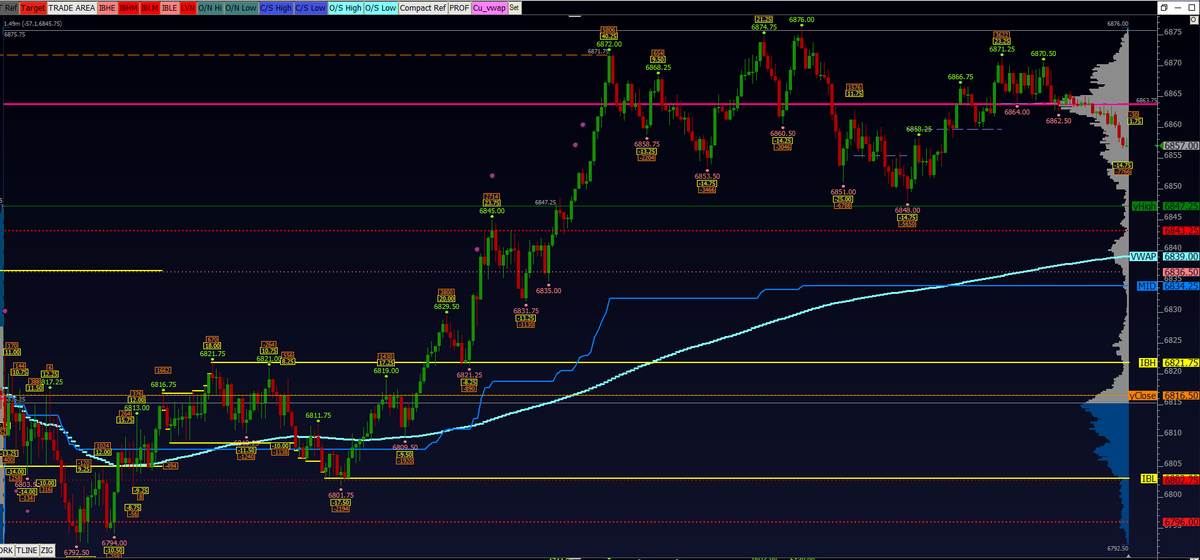Toggle the IBHM level button
The height and width of the screenshot is (560, 1200).
128,7
